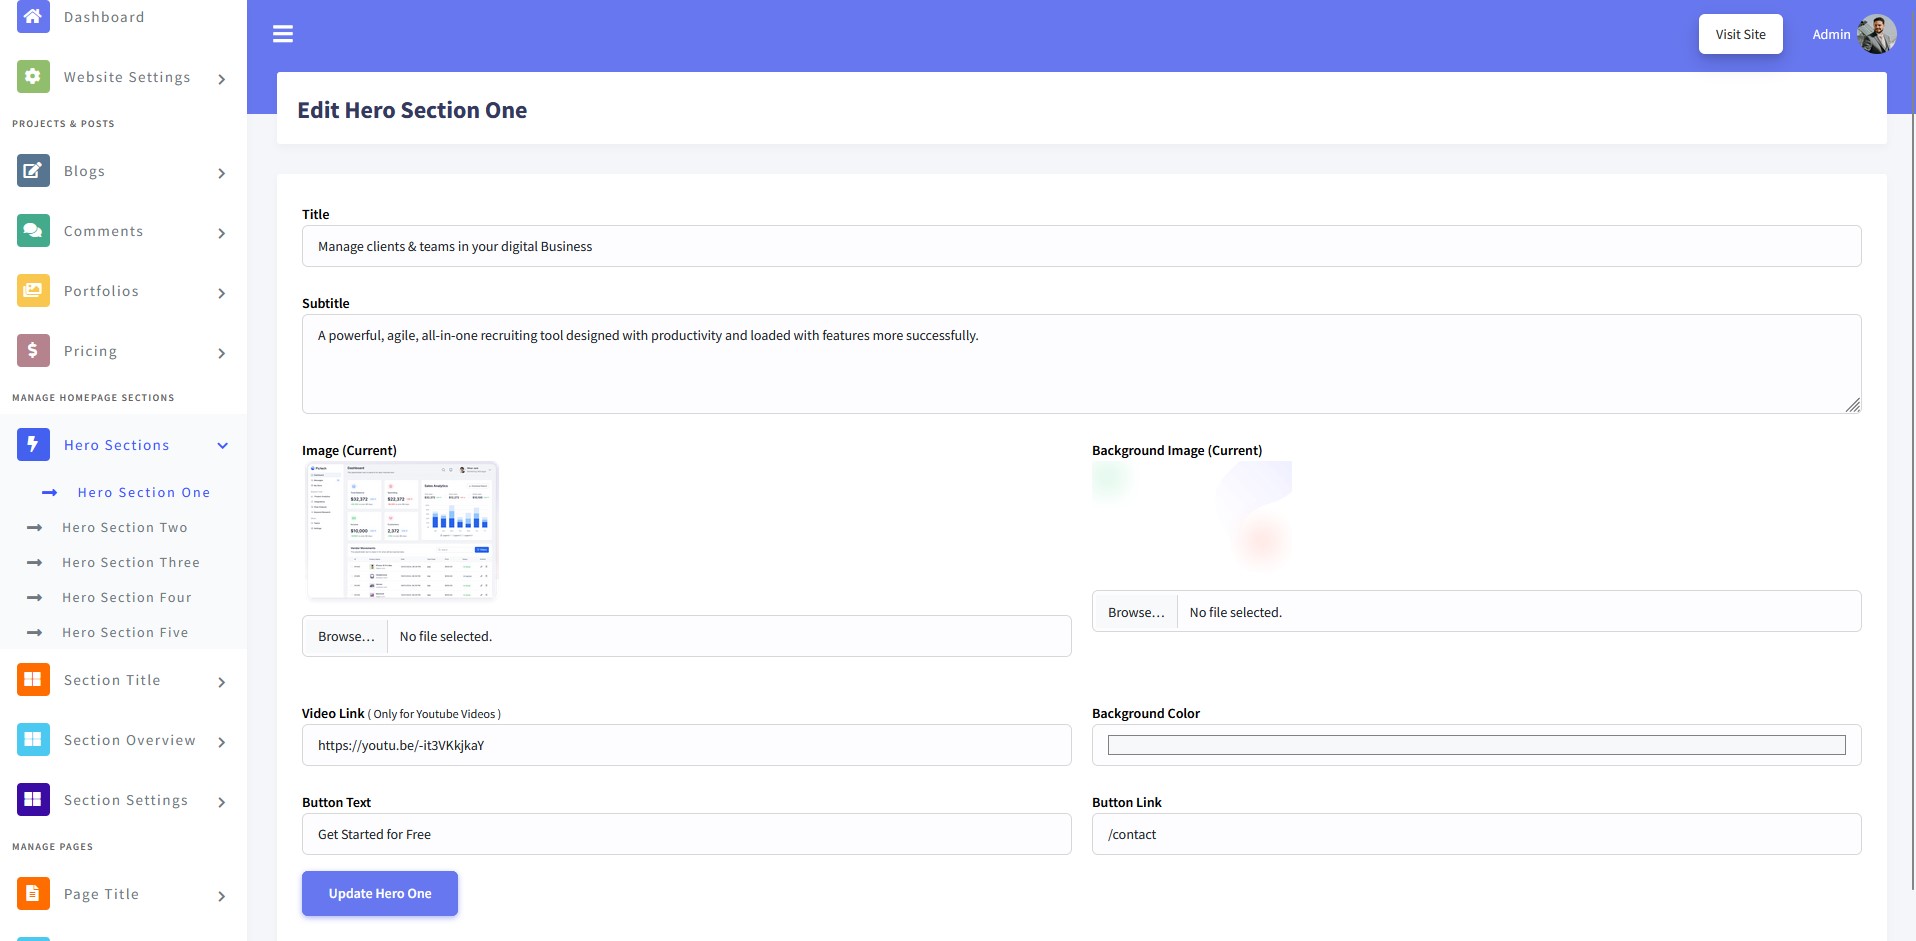Click the Visit Site button
This screenshot has width=1916, height=941.
(x=1740, y=34)
